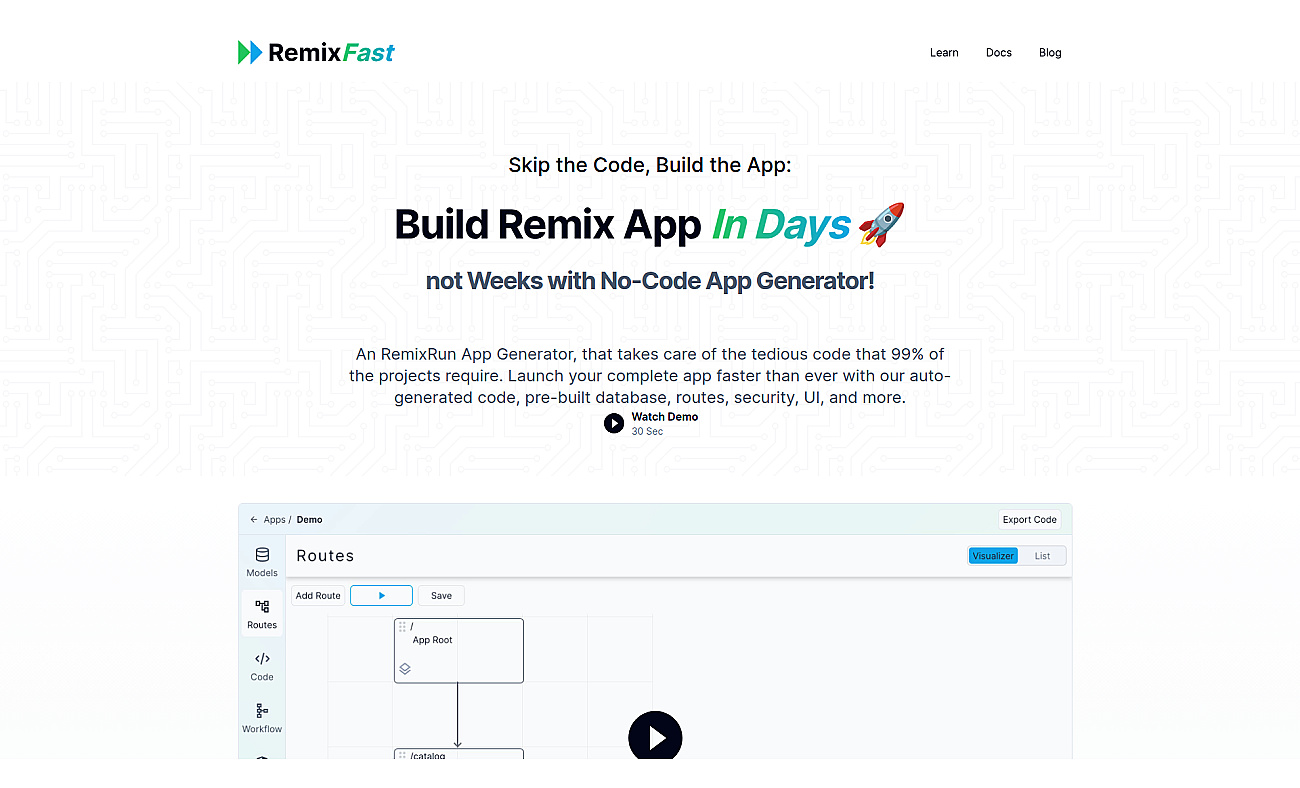
Task: Open the Docs page
Action: click(999, 53)
